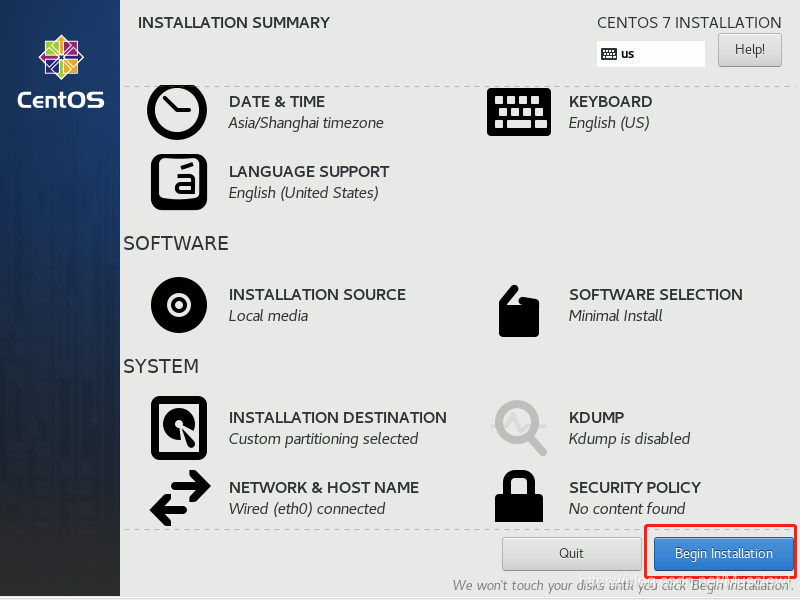Click 'English (United States)' text
This screenshot has width=800, height=600.
click(x=304, y=193)
